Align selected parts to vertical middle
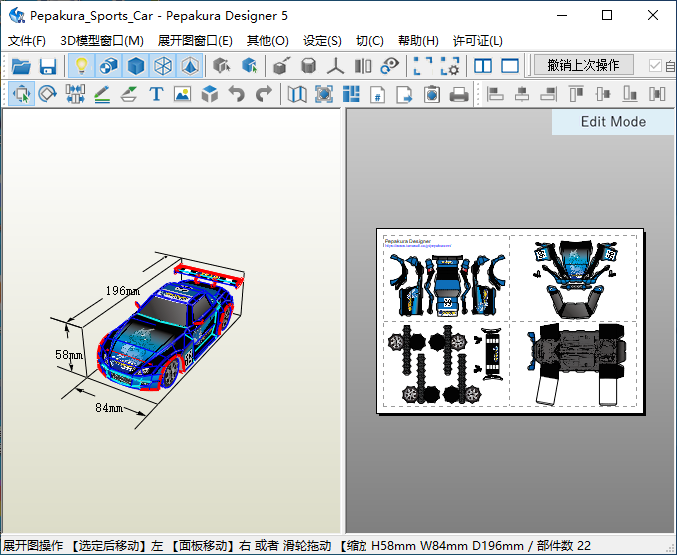The height and width of the screenshot is (555, 677). [603, 94]
